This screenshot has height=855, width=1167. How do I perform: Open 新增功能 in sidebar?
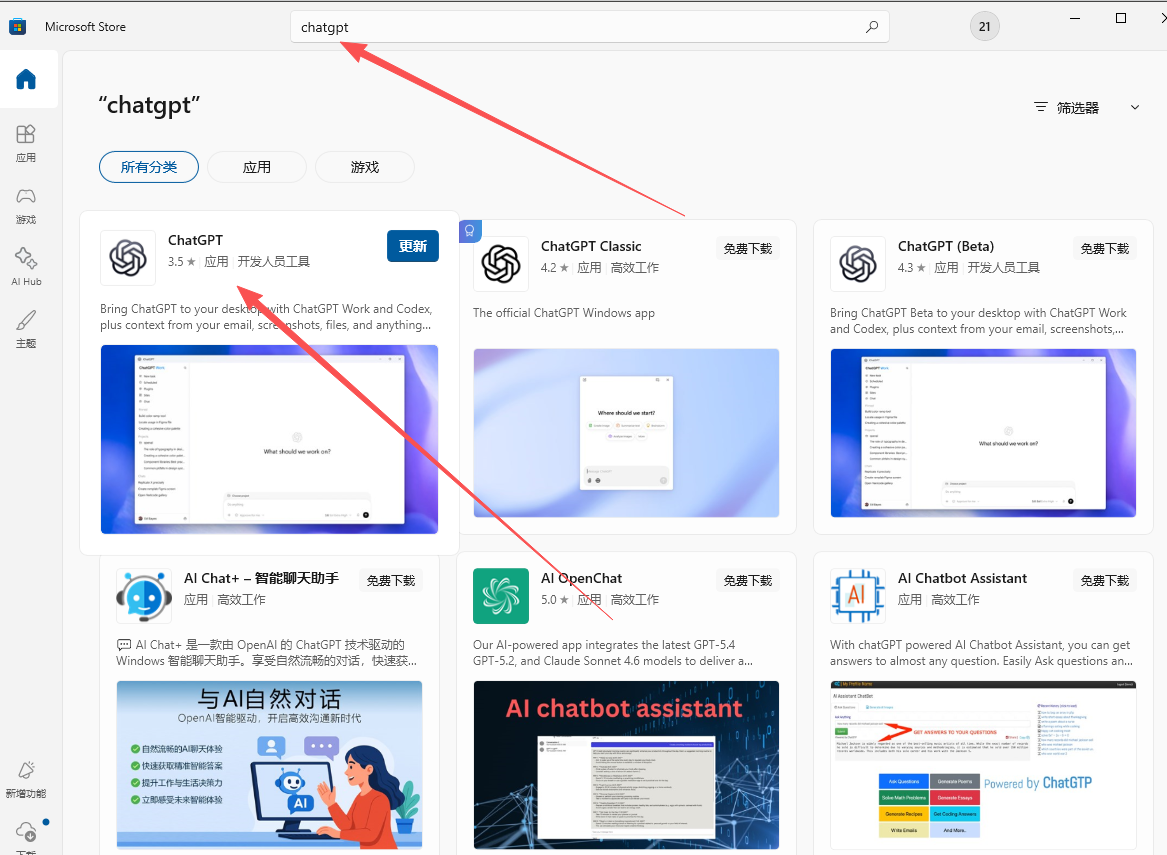[26, 779]
